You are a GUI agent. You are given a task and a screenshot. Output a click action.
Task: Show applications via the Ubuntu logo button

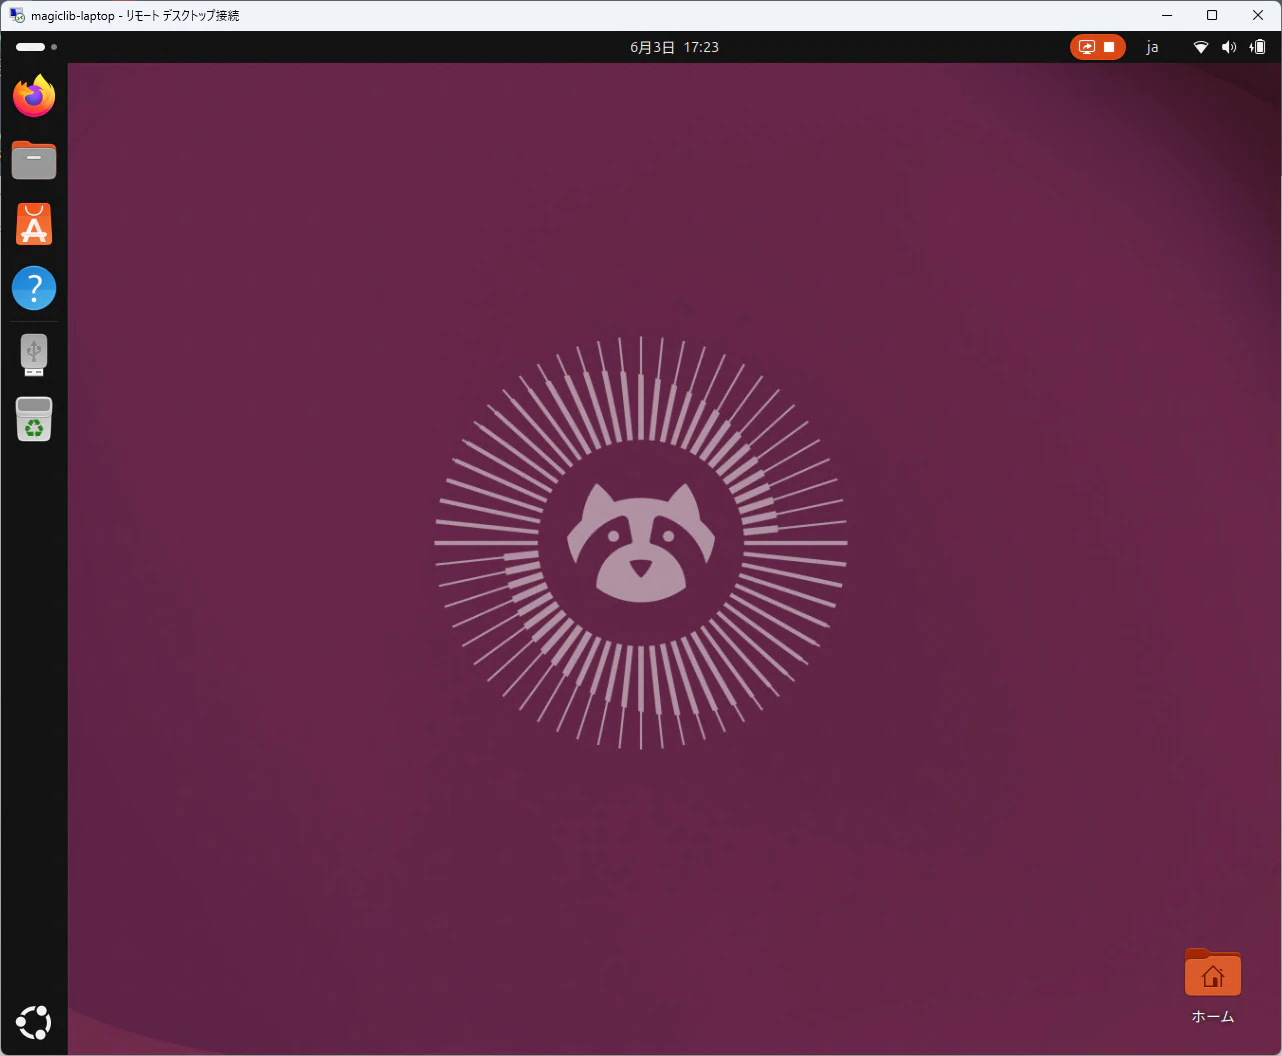[34, 1022]
